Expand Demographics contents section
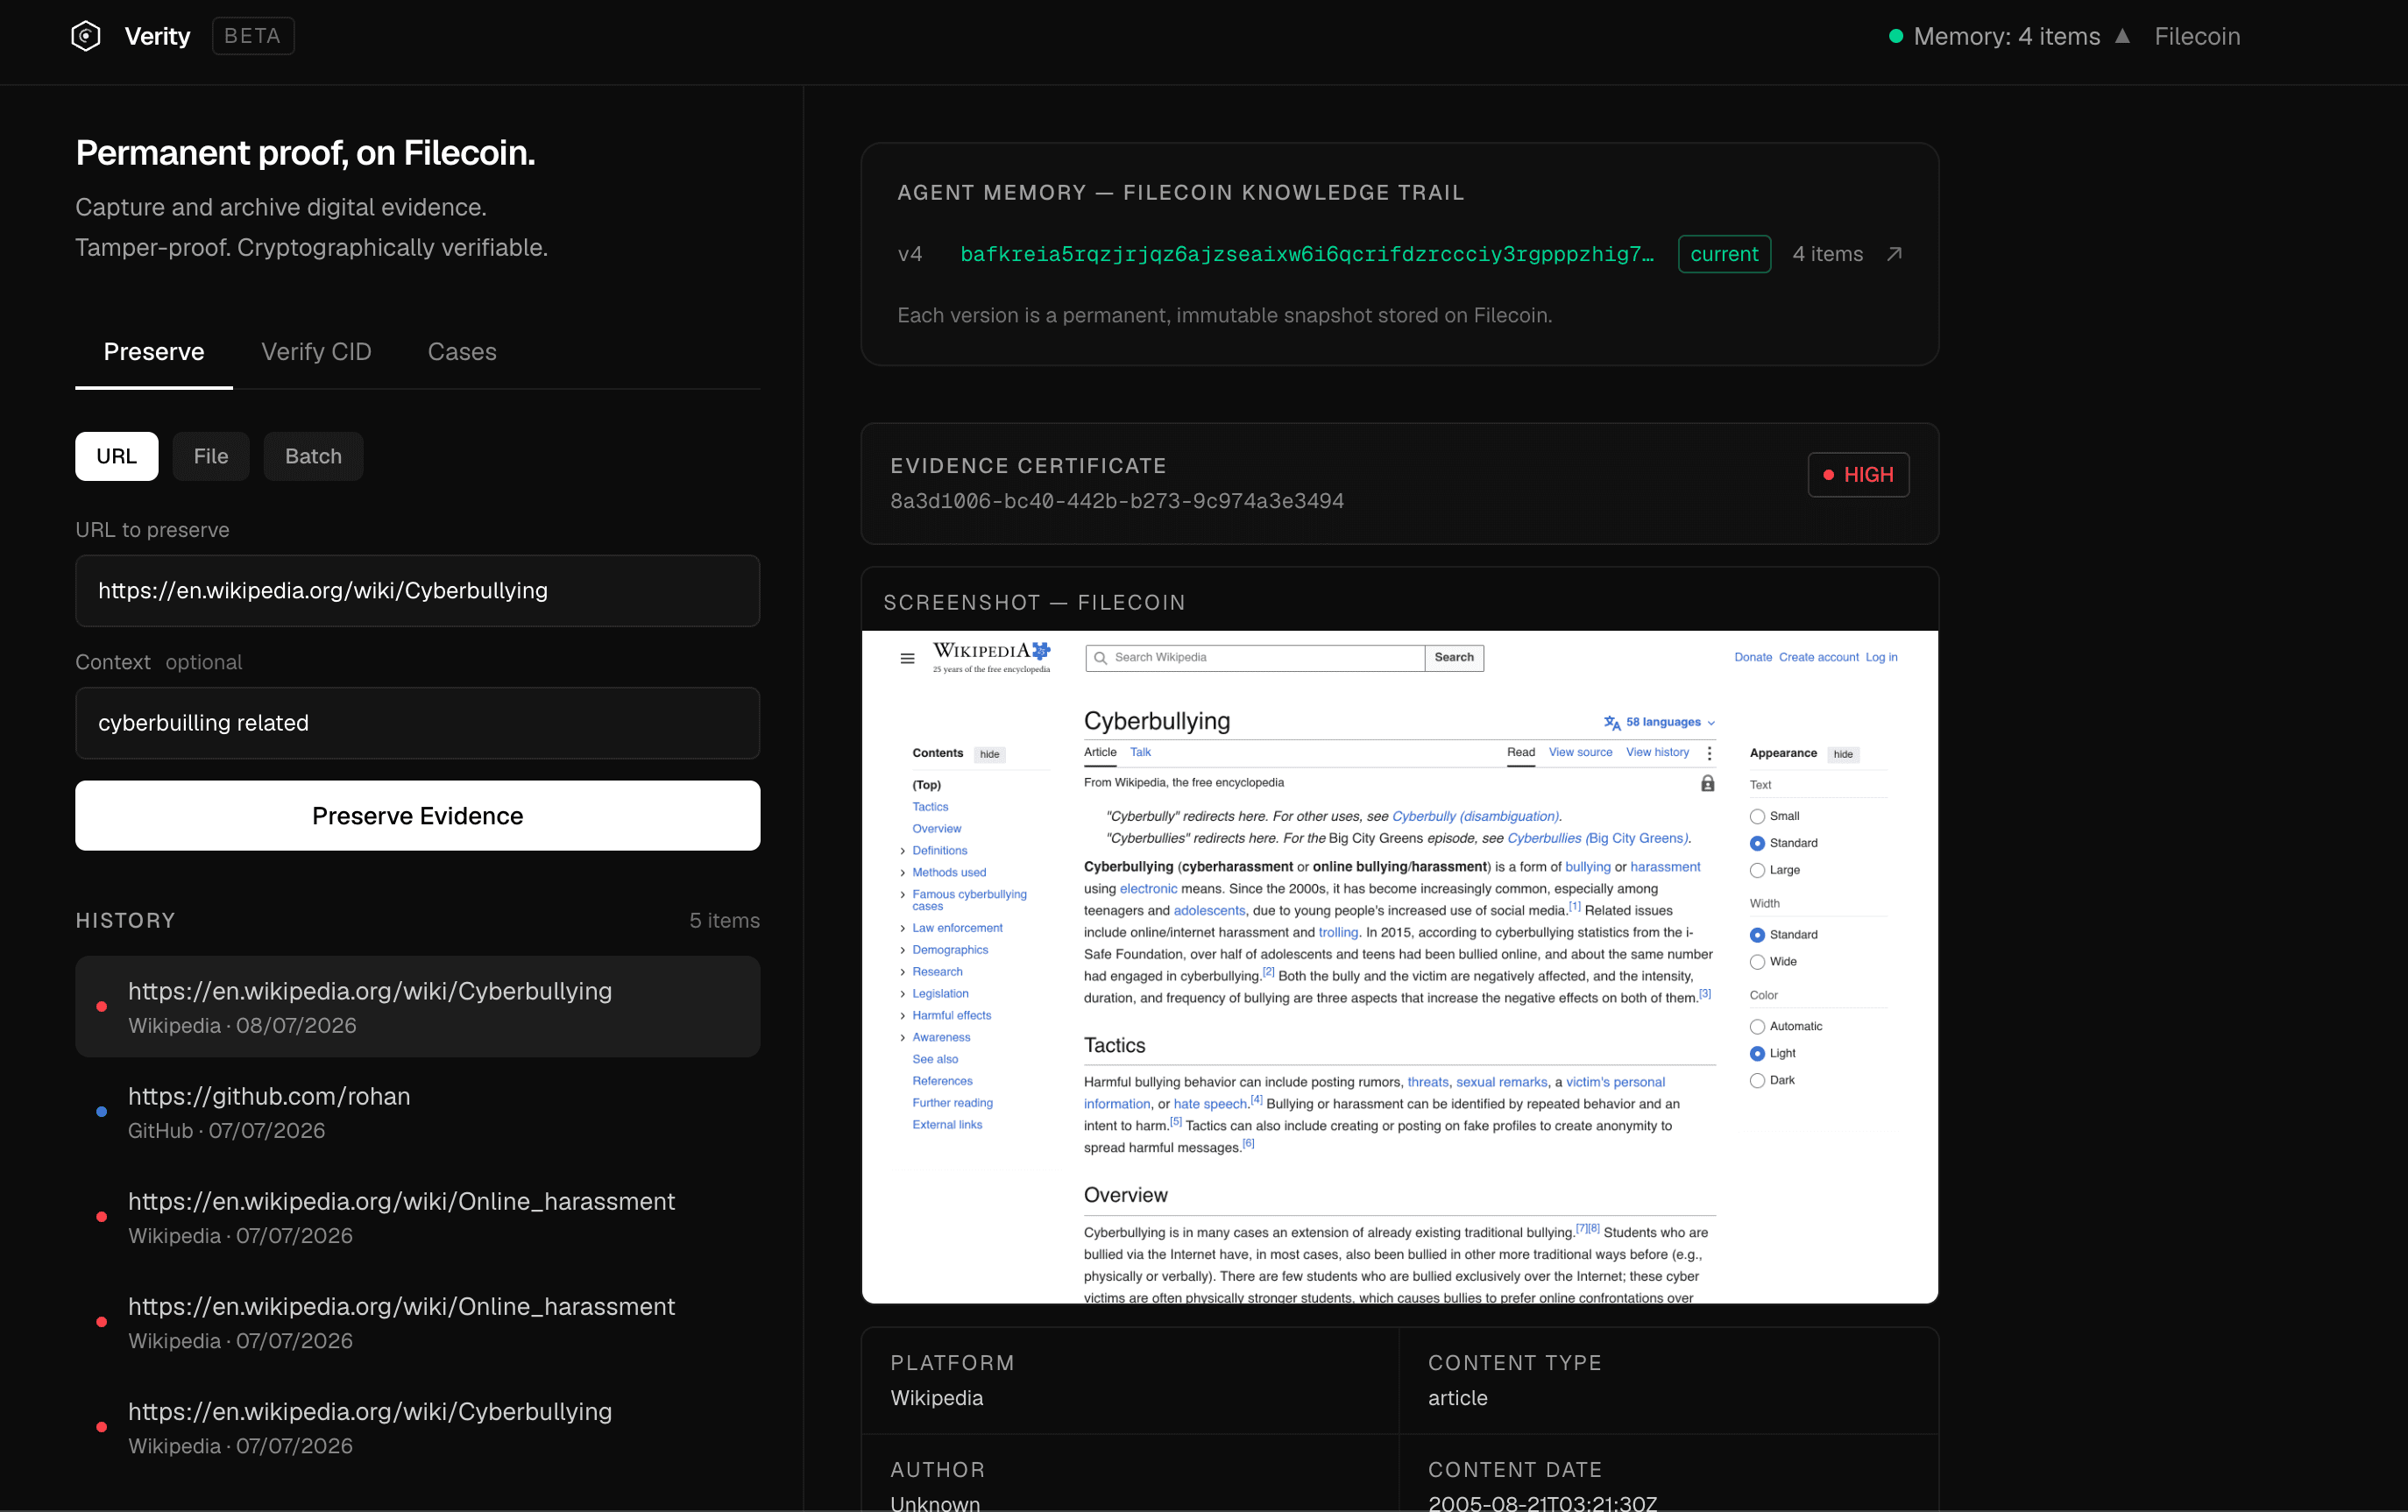This screenshot has height=1512, width=2408. tap(903, 951)
